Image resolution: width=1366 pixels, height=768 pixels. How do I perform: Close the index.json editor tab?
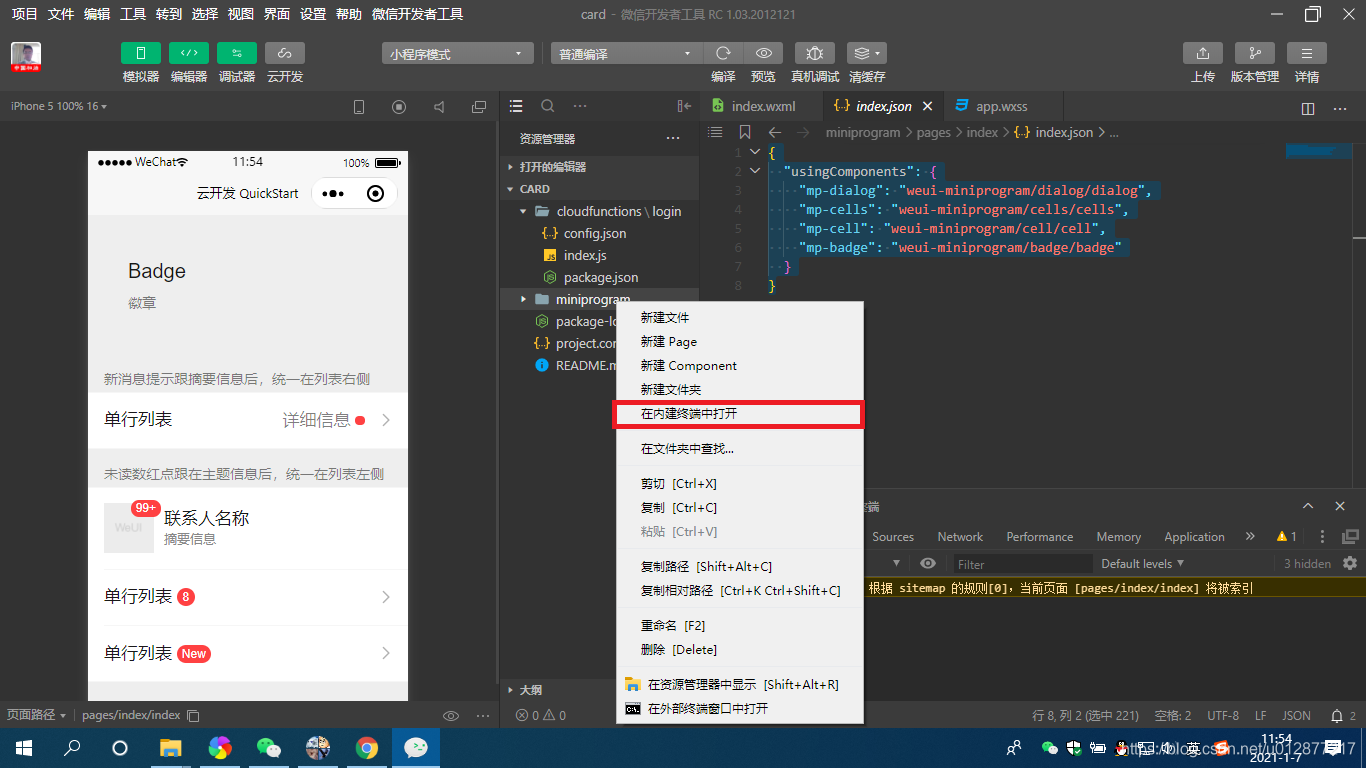[927, 106]
